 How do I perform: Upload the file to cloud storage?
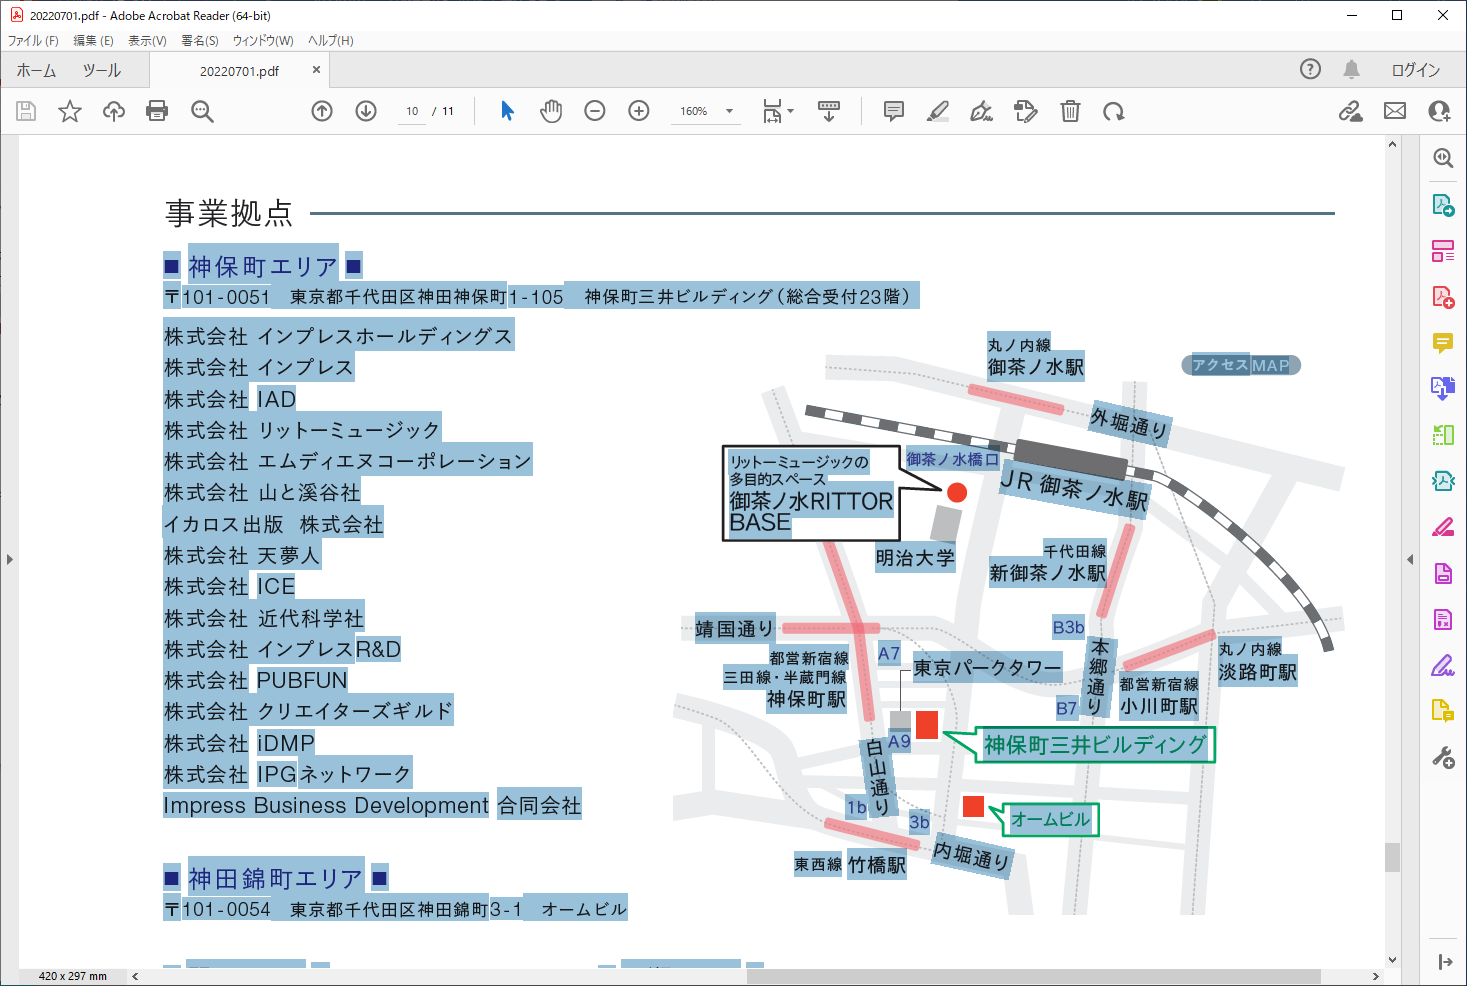[x=114, y=111]
